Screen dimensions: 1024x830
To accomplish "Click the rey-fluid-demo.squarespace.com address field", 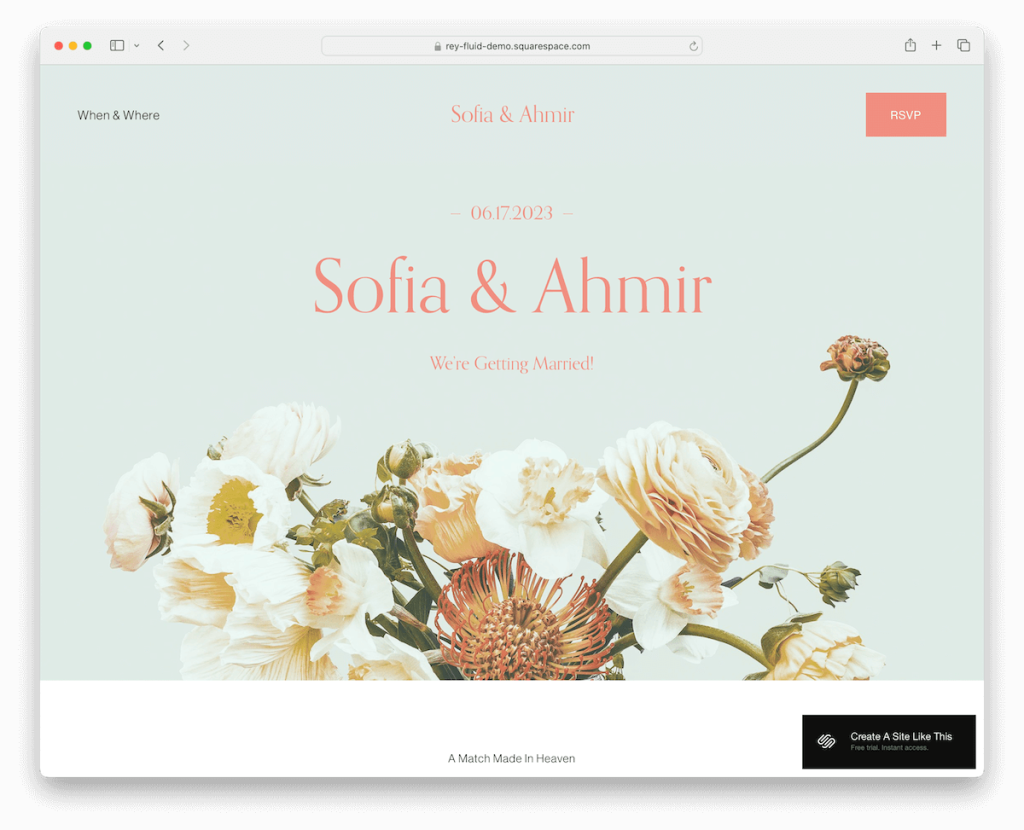I will point(511,46).
